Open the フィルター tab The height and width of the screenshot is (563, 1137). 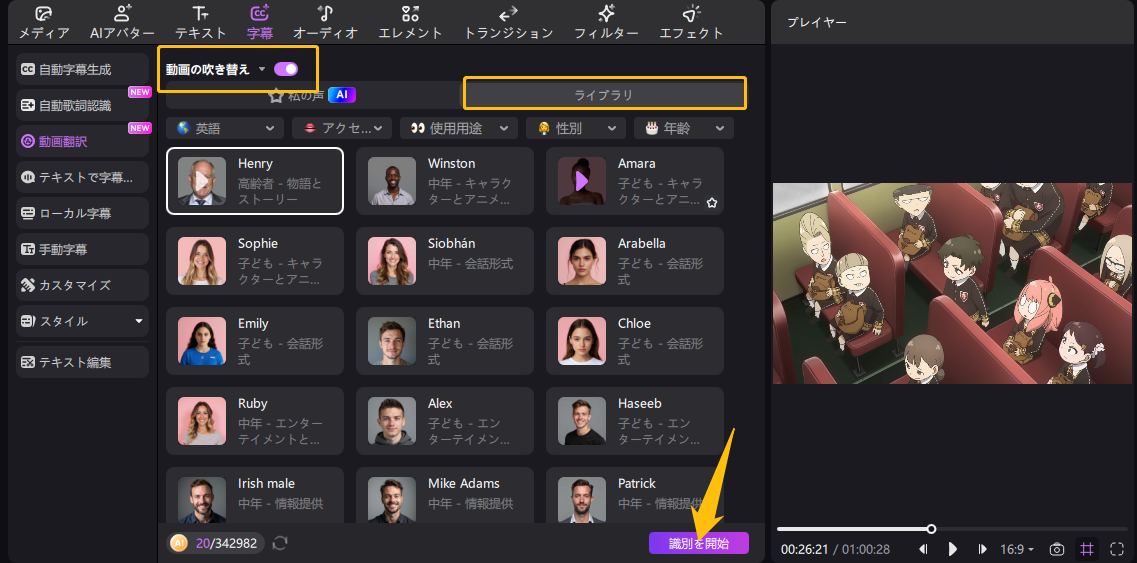[606, 22]
